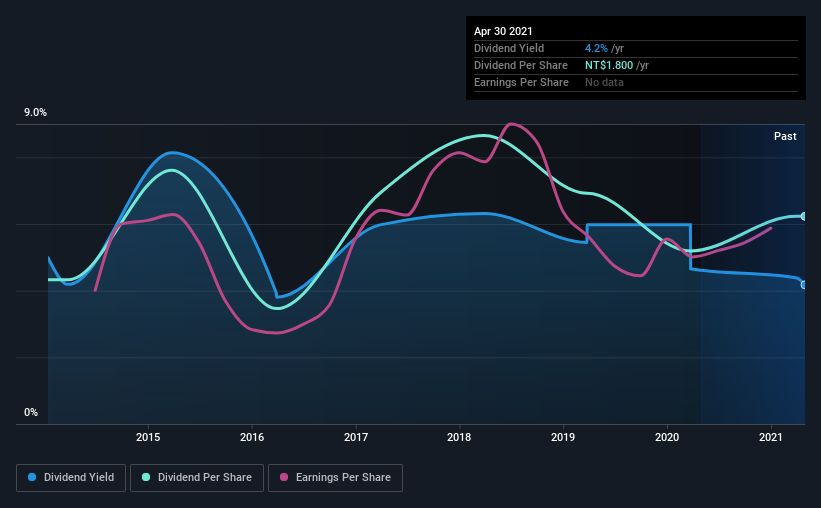
Task: Toggle the Earnings Per Share legend button
Action: point(335,478)
